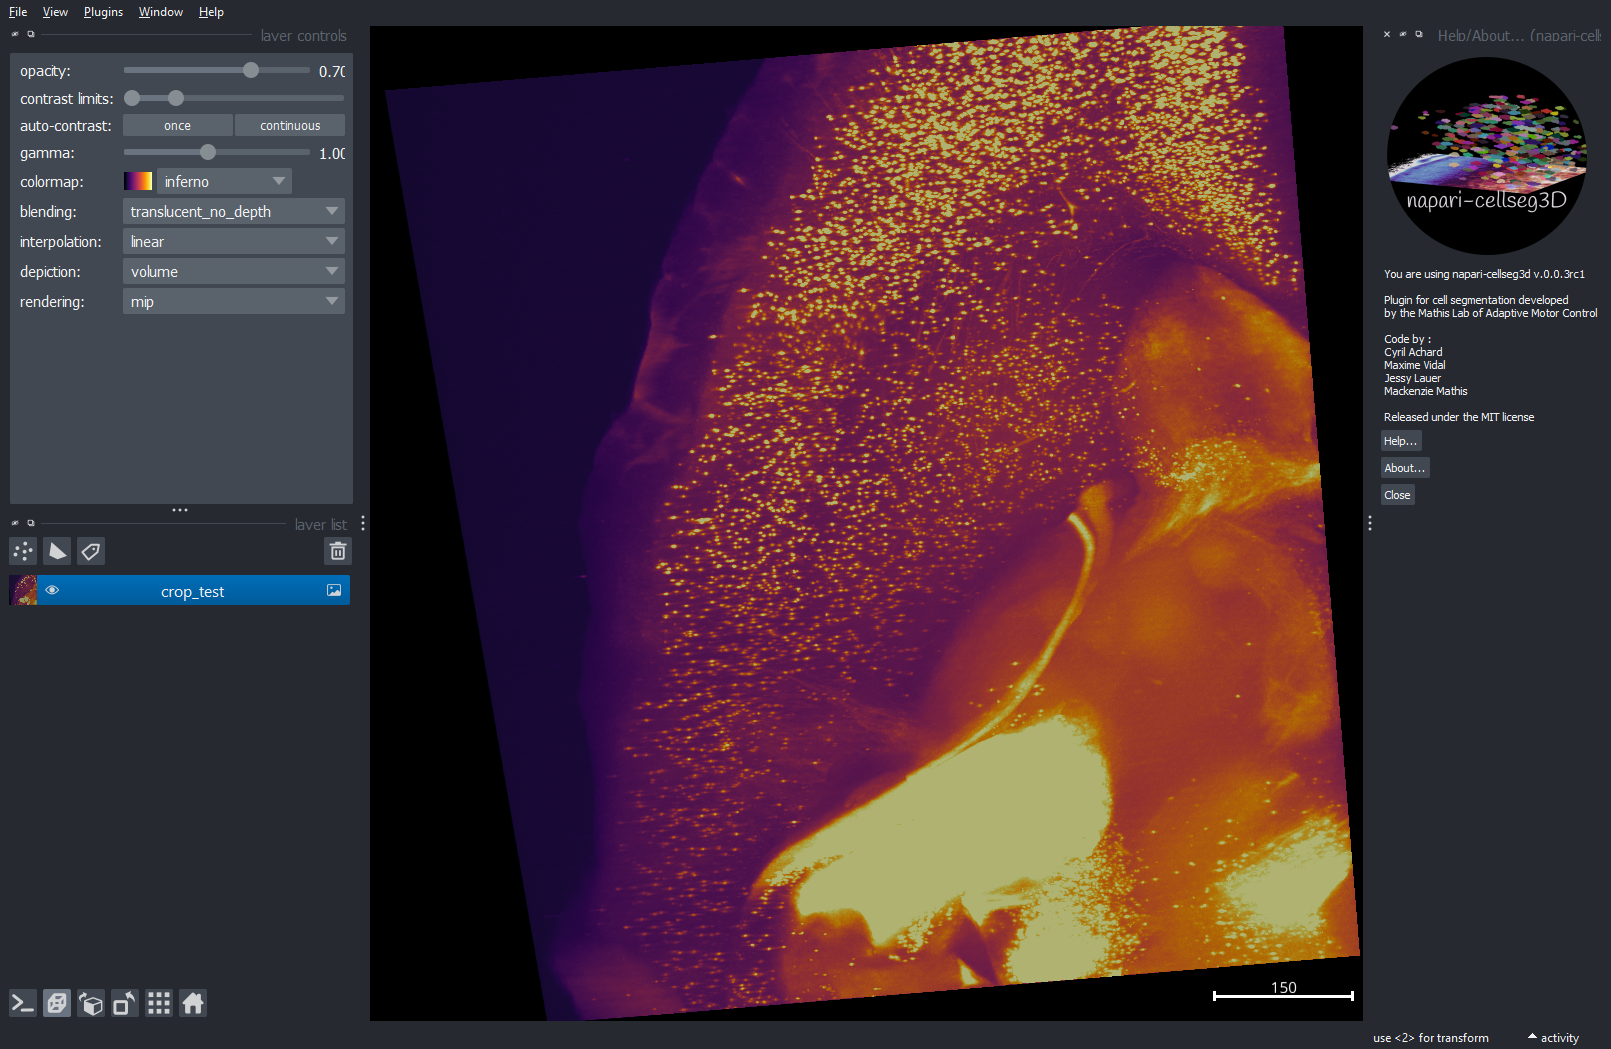This screenshot has height=1049, width=1611.
Task: Expand the activity panel
Action: click(x=1553, y=1037)
